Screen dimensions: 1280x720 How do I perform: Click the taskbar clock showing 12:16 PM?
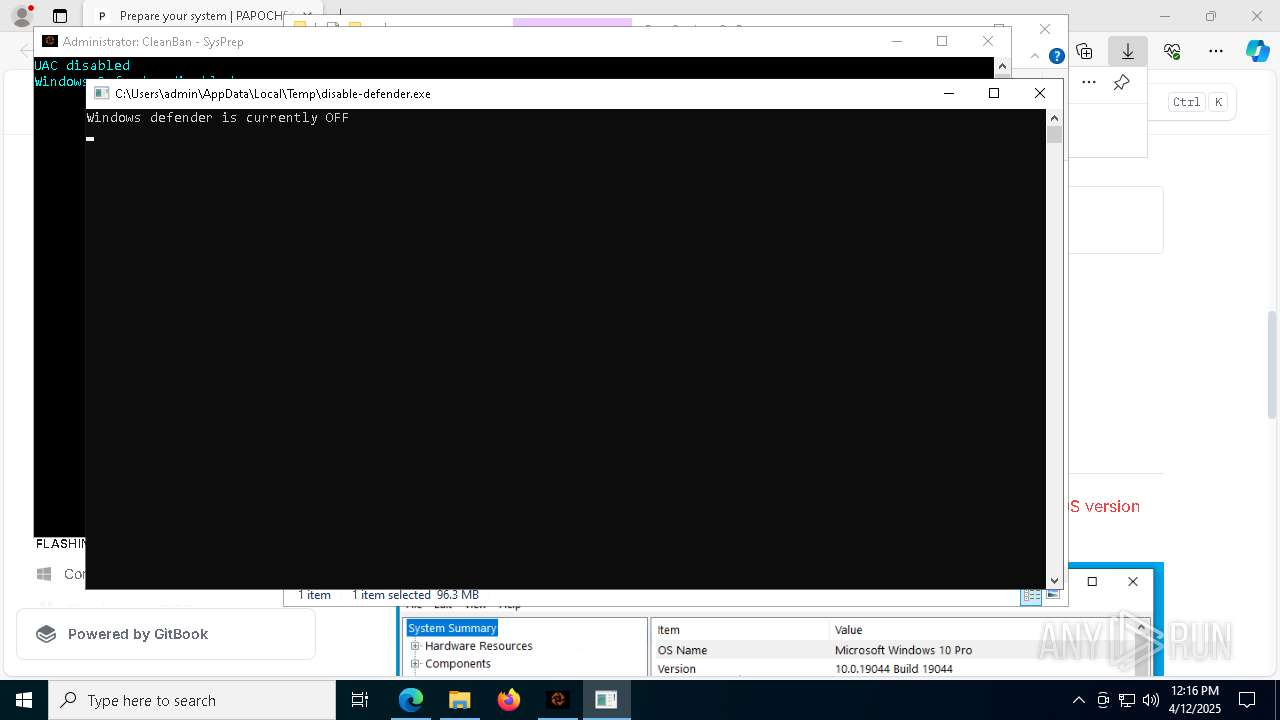pyautogui.click(x=1195, y=700)
